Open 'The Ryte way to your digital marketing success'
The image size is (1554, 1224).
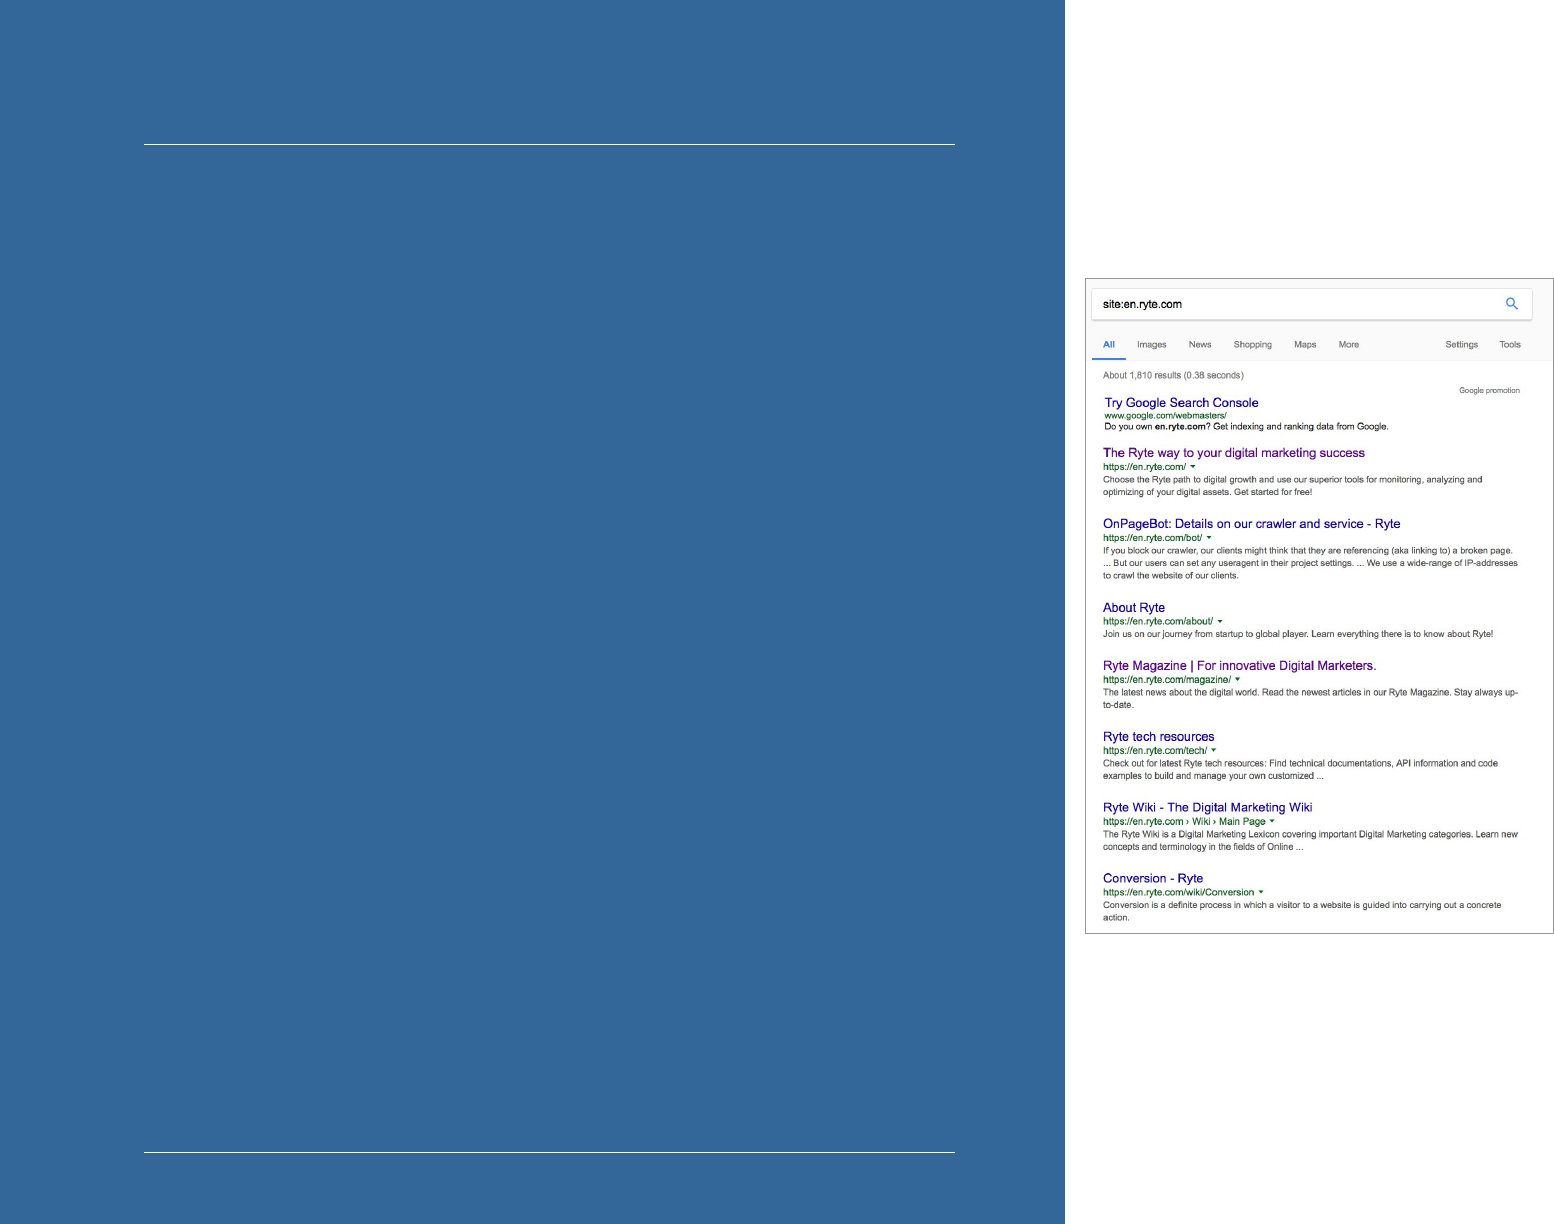click(1233, 452)
